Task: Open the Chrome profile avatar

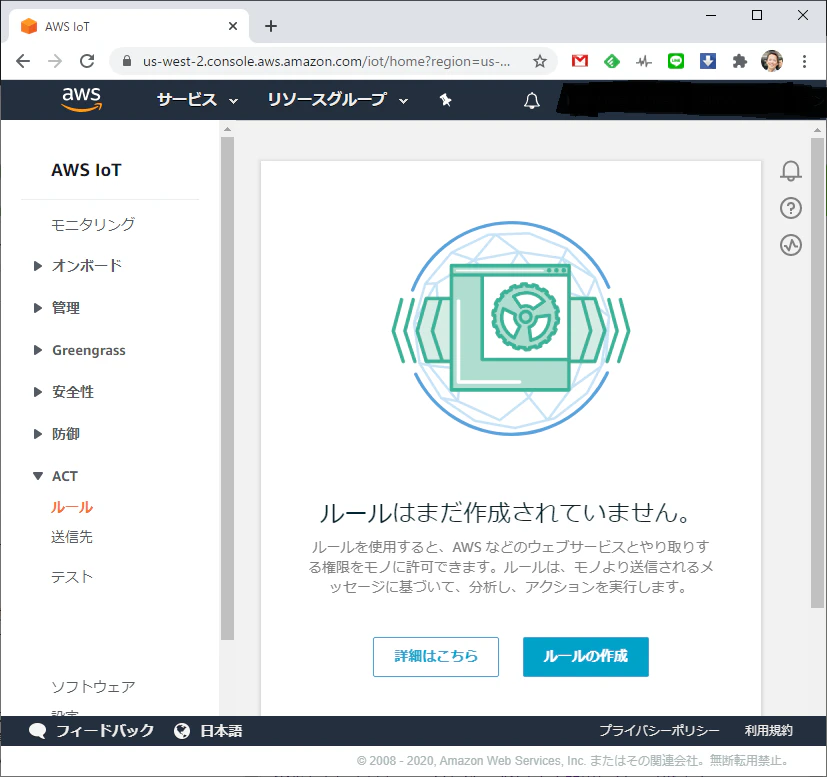Action: click(x=772, y=61)
